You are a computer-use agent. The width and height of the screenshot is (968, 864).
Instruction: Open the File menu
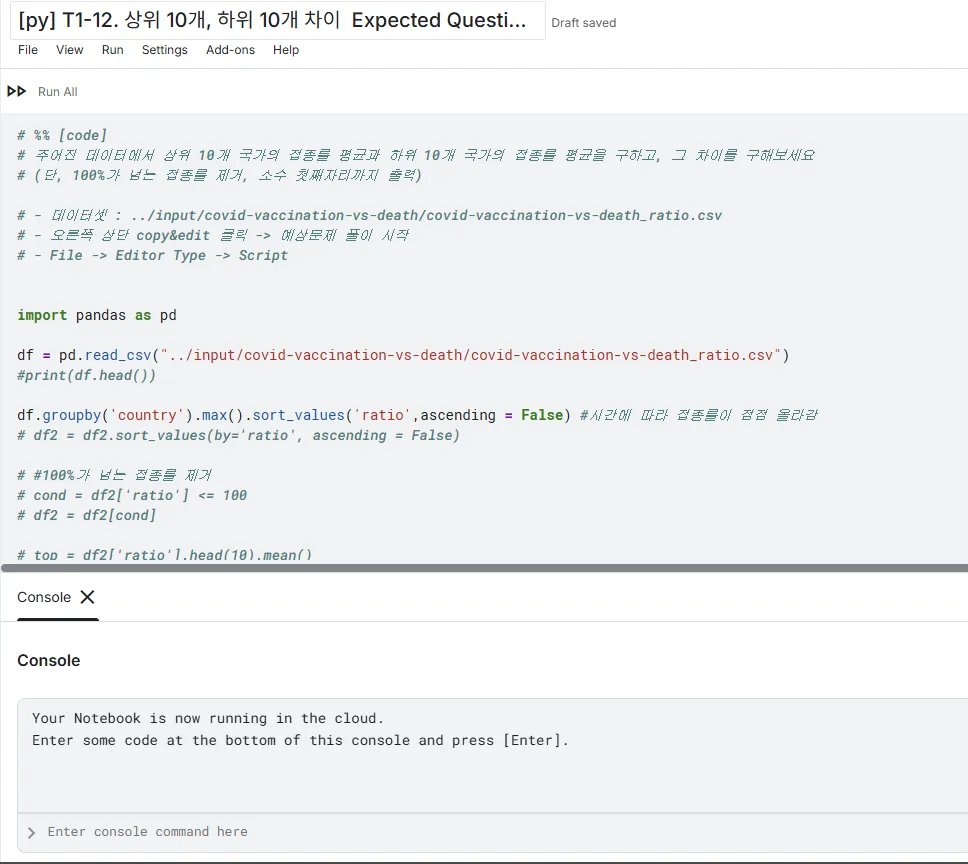27,50
